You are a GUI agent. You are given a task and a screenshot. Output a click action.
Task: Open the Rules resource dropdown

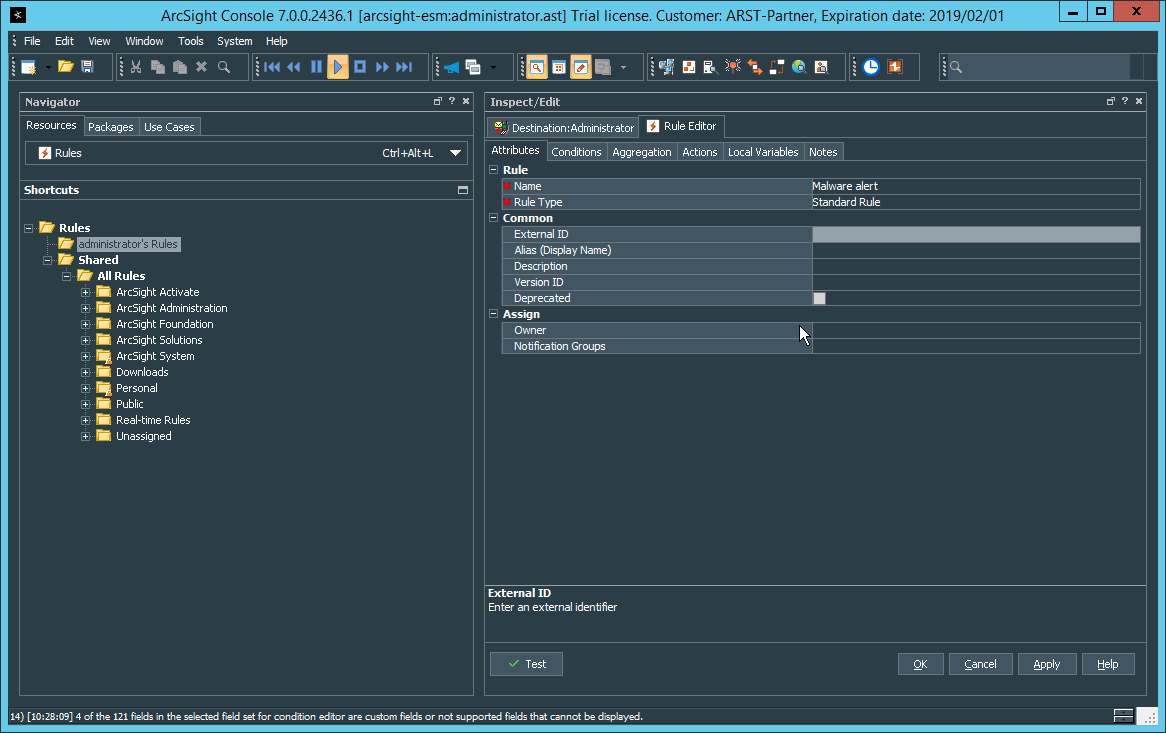(x=456, y=153)
